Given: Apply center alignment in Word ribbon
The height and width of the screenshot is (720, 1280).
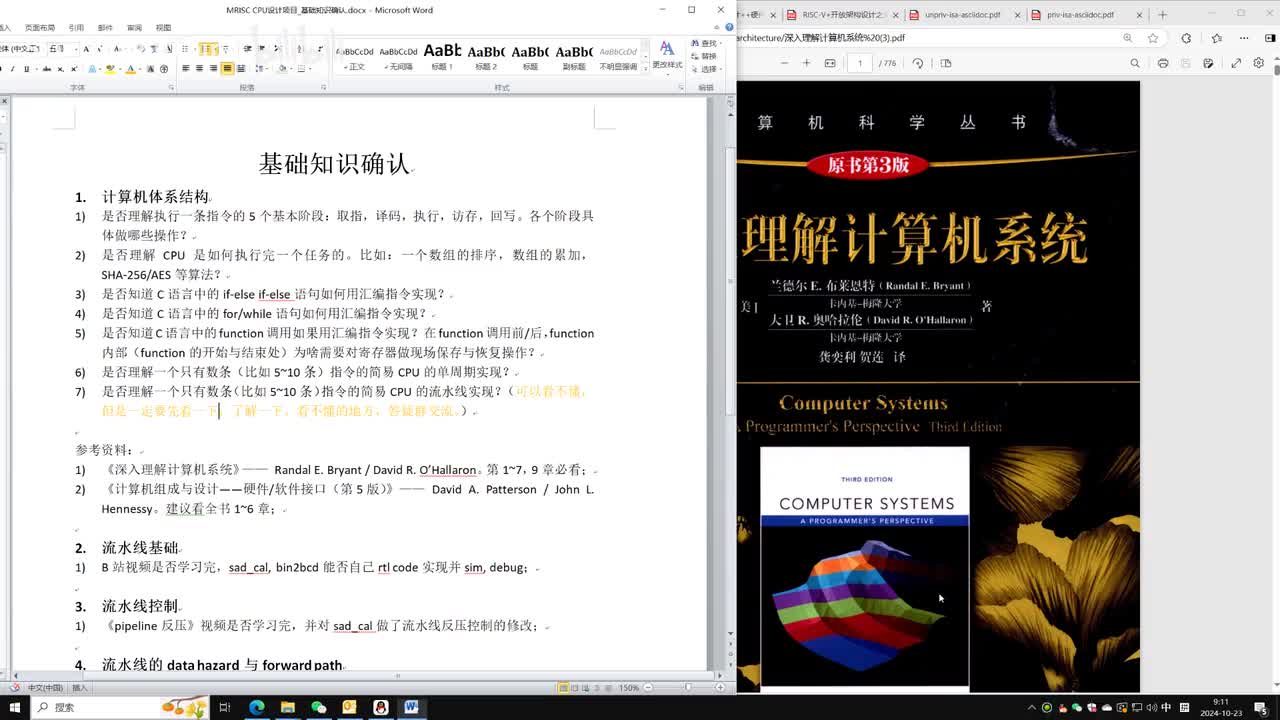Looking at the screenshot, I should click(199, 68).
